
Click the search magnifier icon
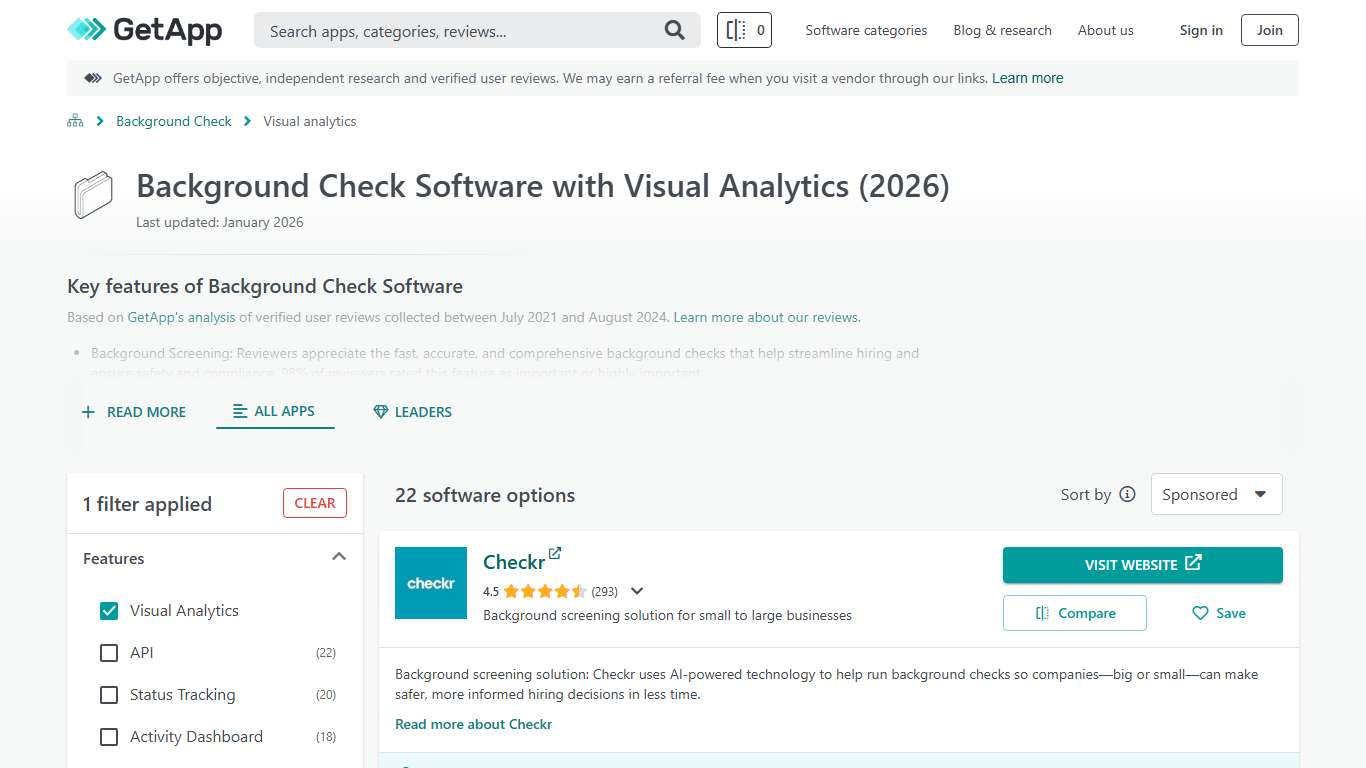tap(674, 30)
